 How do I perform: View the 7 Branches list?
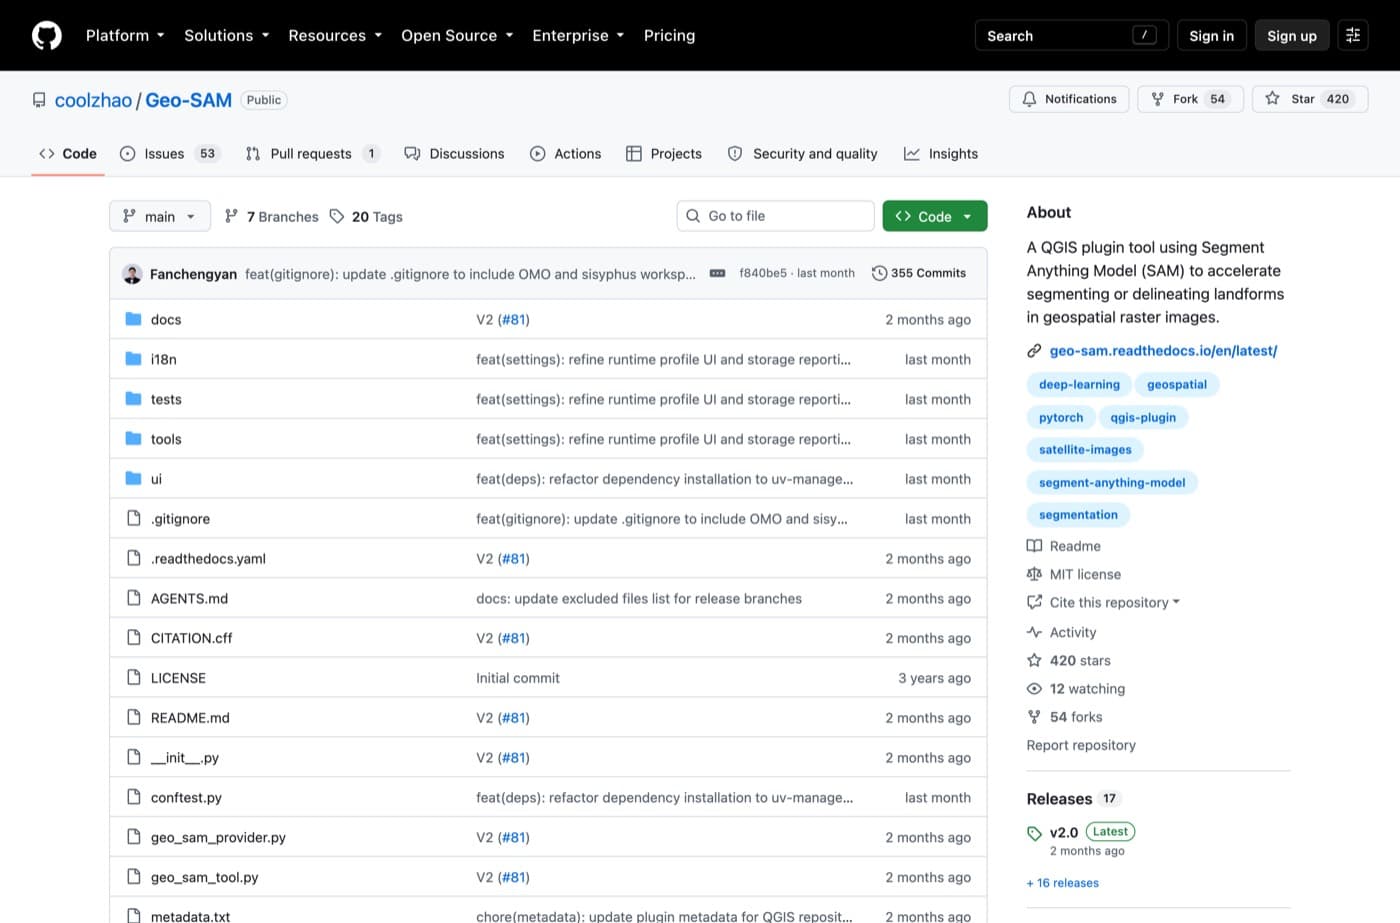click(271, 216)
